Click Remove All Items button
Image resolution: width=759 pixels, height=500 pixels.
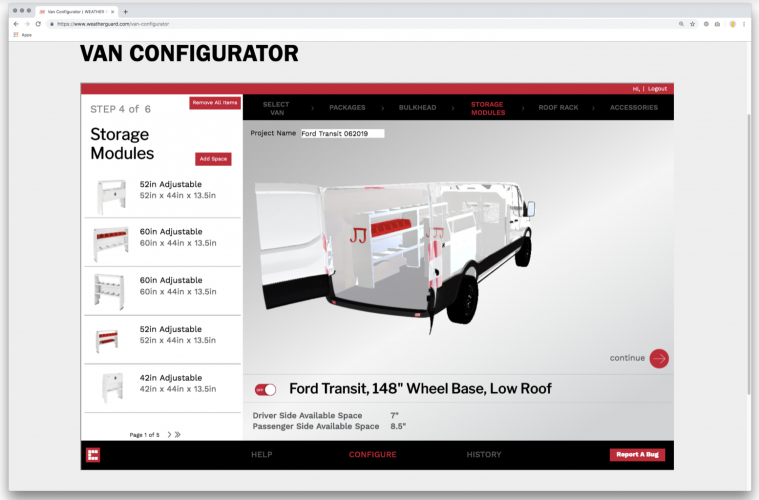click(x=215, y=103)
